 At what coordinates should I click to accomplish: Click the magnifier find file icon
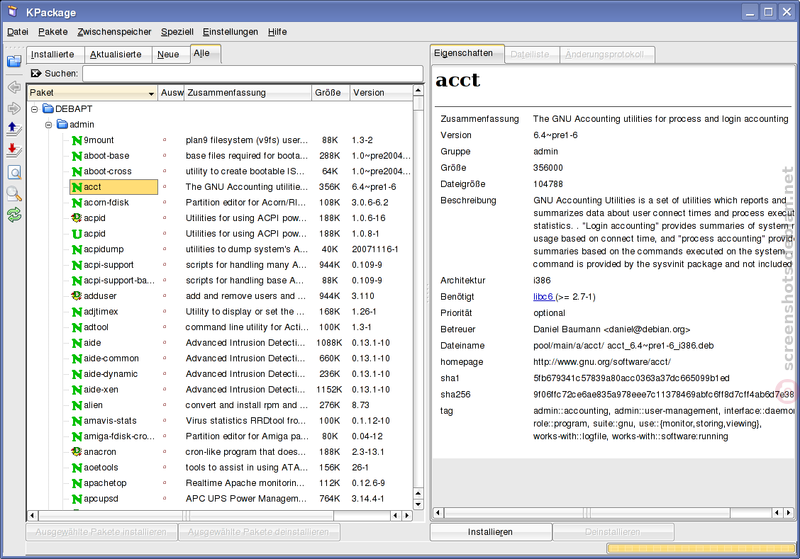coord(14,194)
